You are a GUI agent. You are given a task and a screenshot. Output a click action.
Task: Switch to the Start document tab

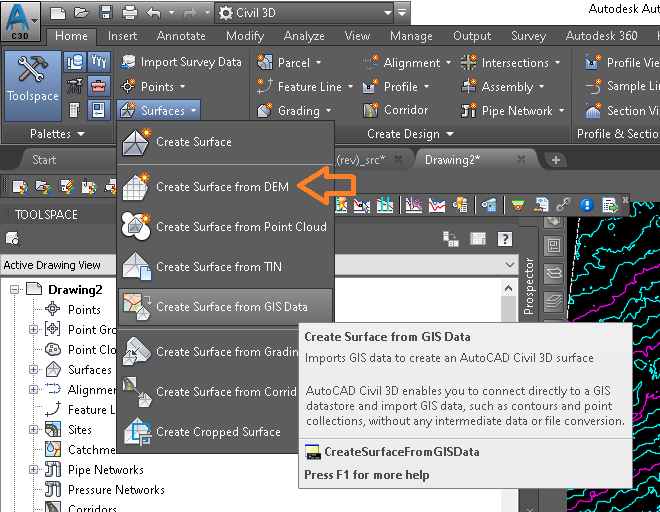44,160
